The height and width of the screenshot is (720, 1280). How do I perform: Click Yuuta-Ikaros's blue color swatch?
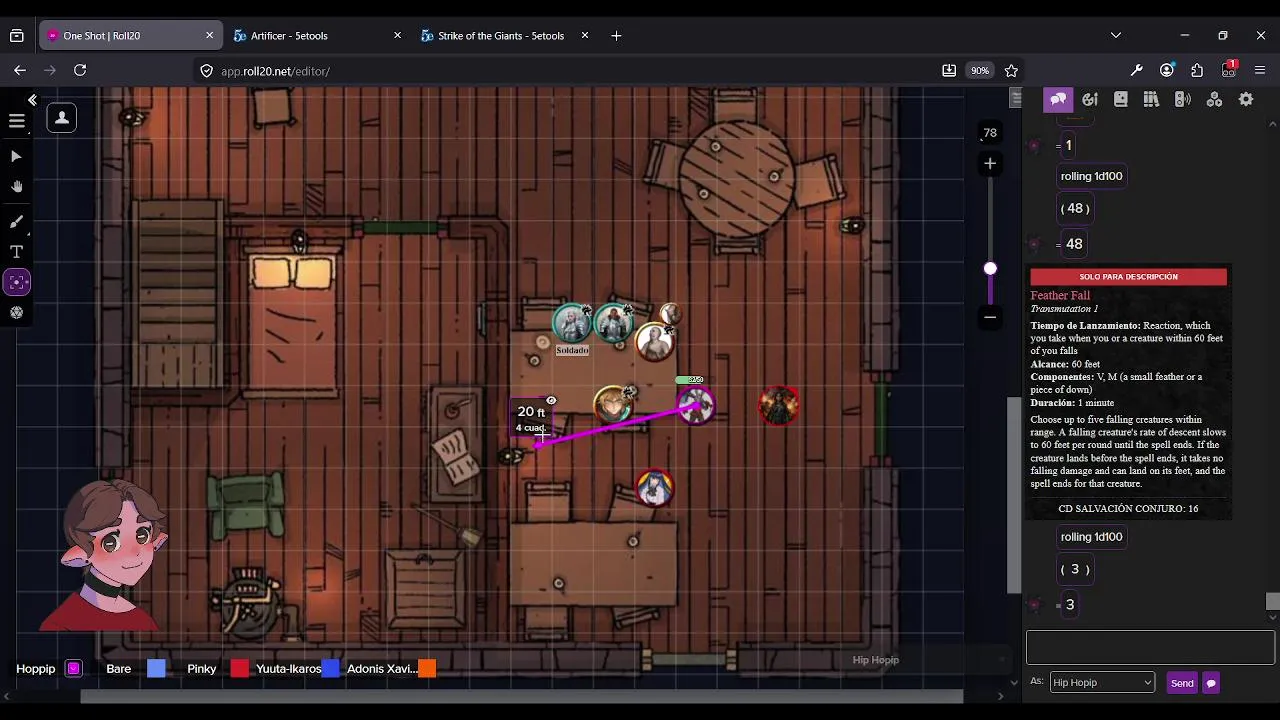[330, 669]
